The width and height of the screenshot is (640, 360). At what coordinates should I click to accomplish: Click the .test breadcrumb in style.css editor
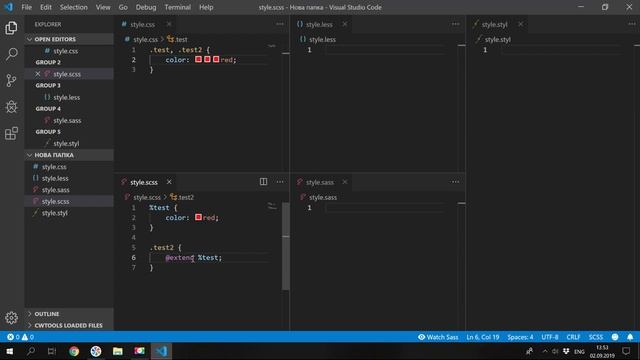pos(177,40)
